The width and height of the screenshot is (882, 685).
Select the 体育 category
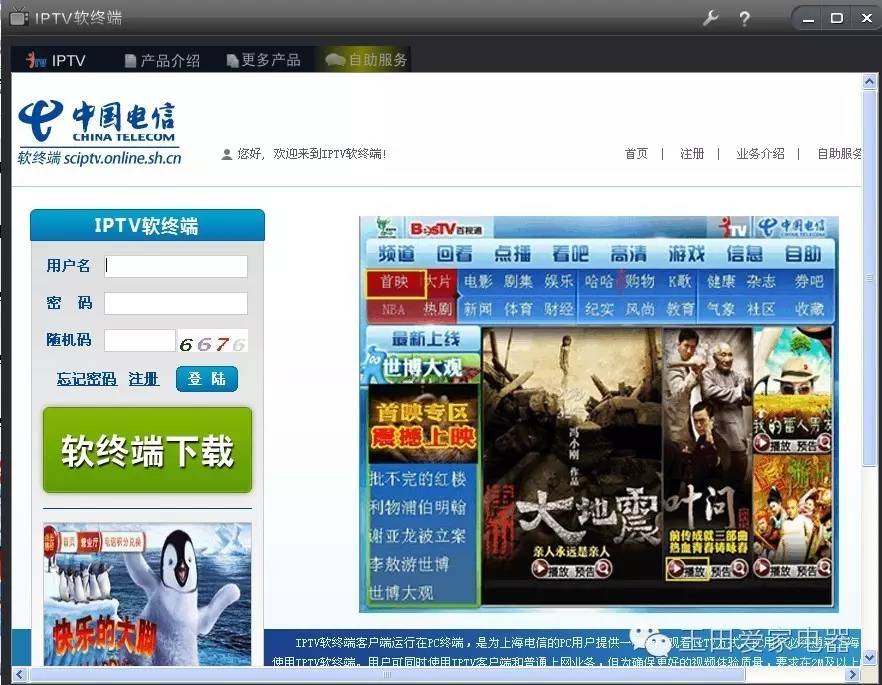point(518,309)
